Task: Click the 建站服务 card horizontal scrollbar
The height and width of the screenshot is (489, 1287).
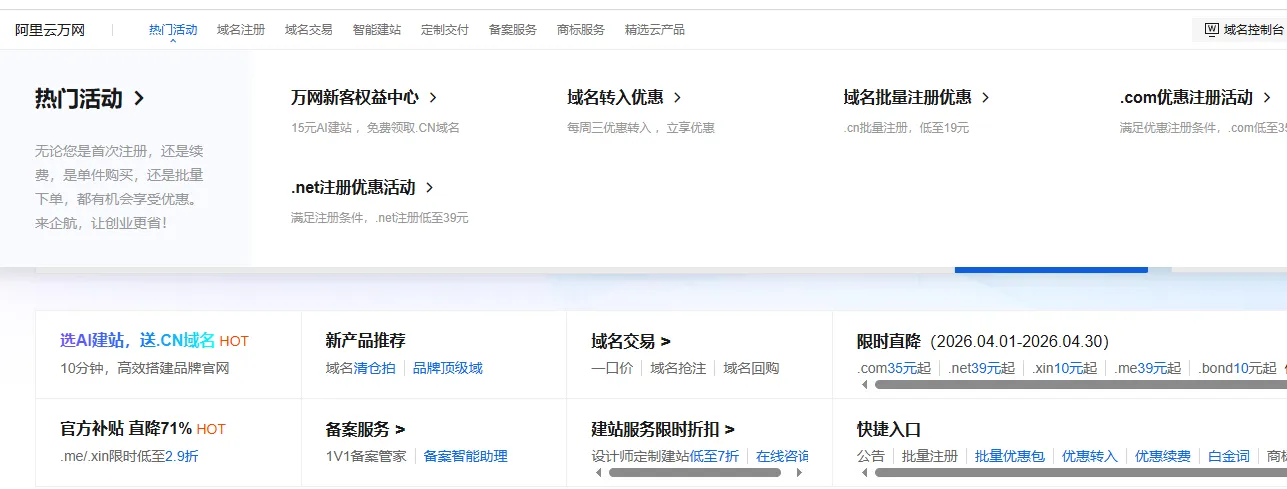Action: [694, 472]
